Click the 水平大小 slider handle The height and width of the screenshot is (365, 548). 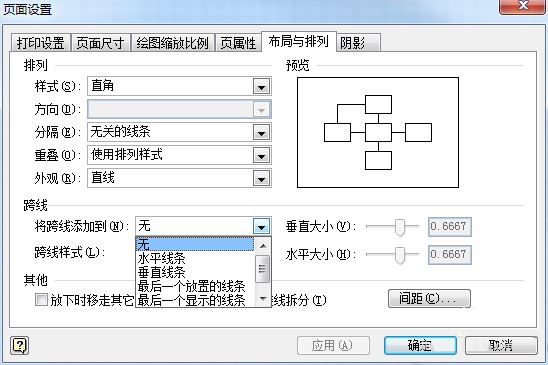coord(399,255)
